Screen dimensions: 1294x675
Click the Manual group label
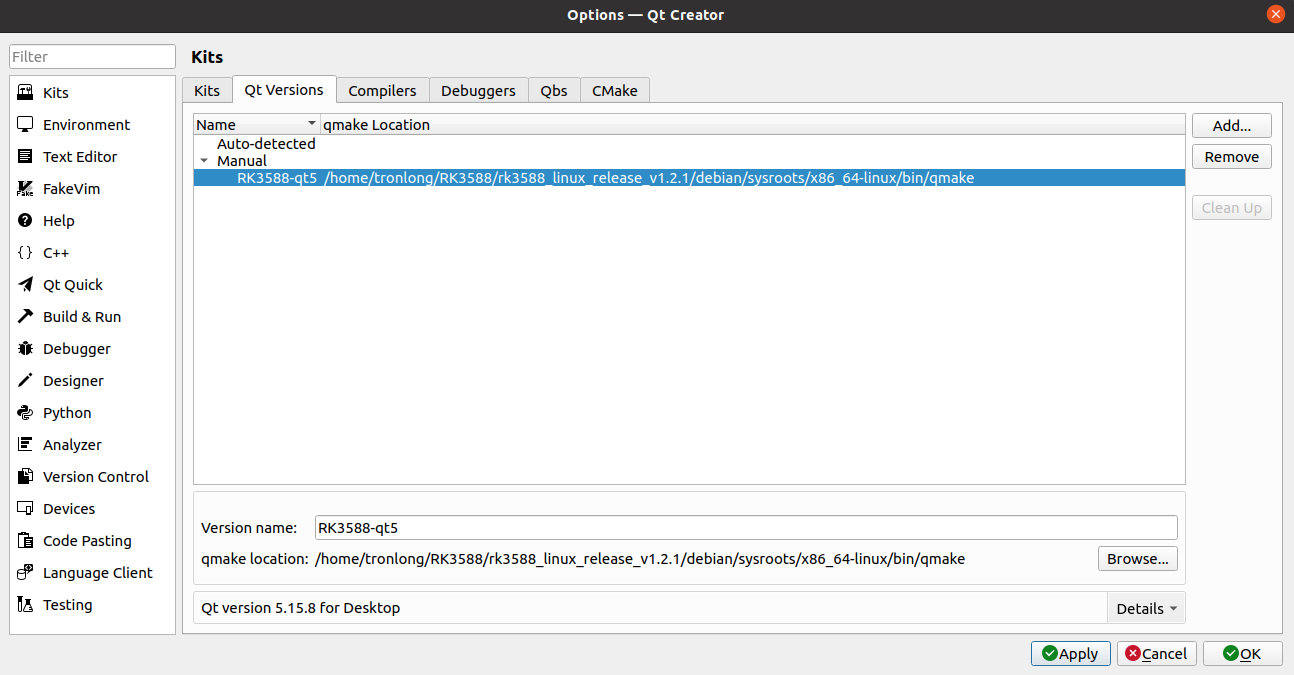click(x=242, y=160)
